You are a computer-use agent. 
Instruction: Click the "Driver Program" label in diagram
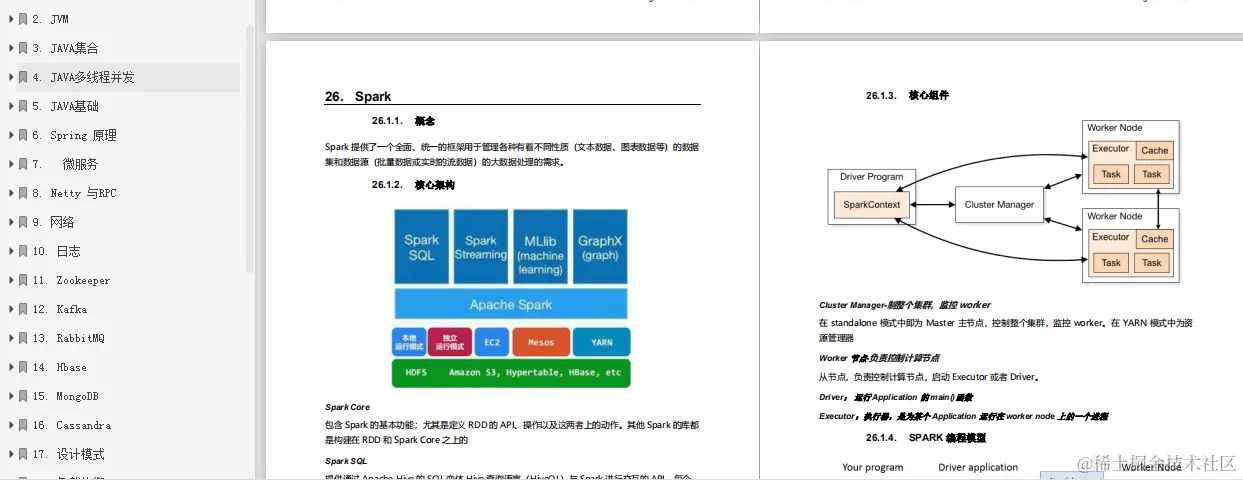pyautogui.click(x=871, y=177)
